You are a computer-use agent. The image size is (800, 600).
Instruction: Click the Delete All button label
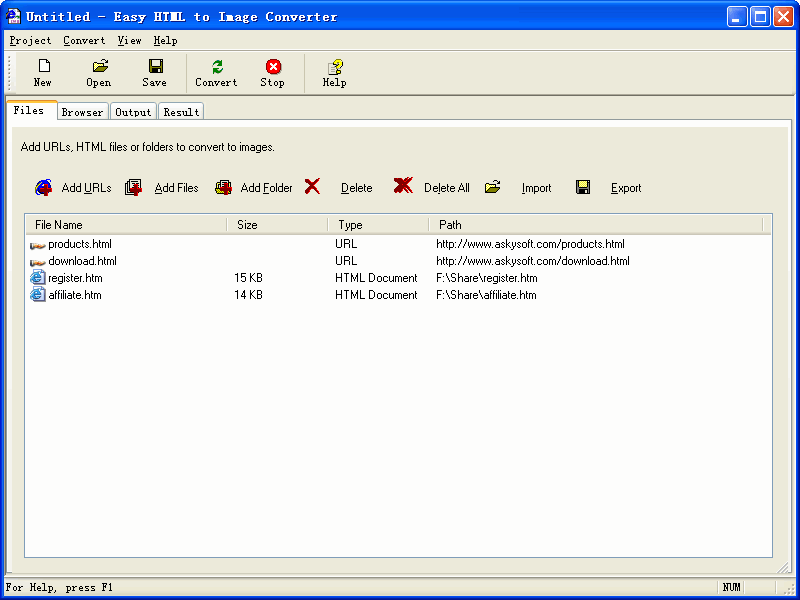446,188
